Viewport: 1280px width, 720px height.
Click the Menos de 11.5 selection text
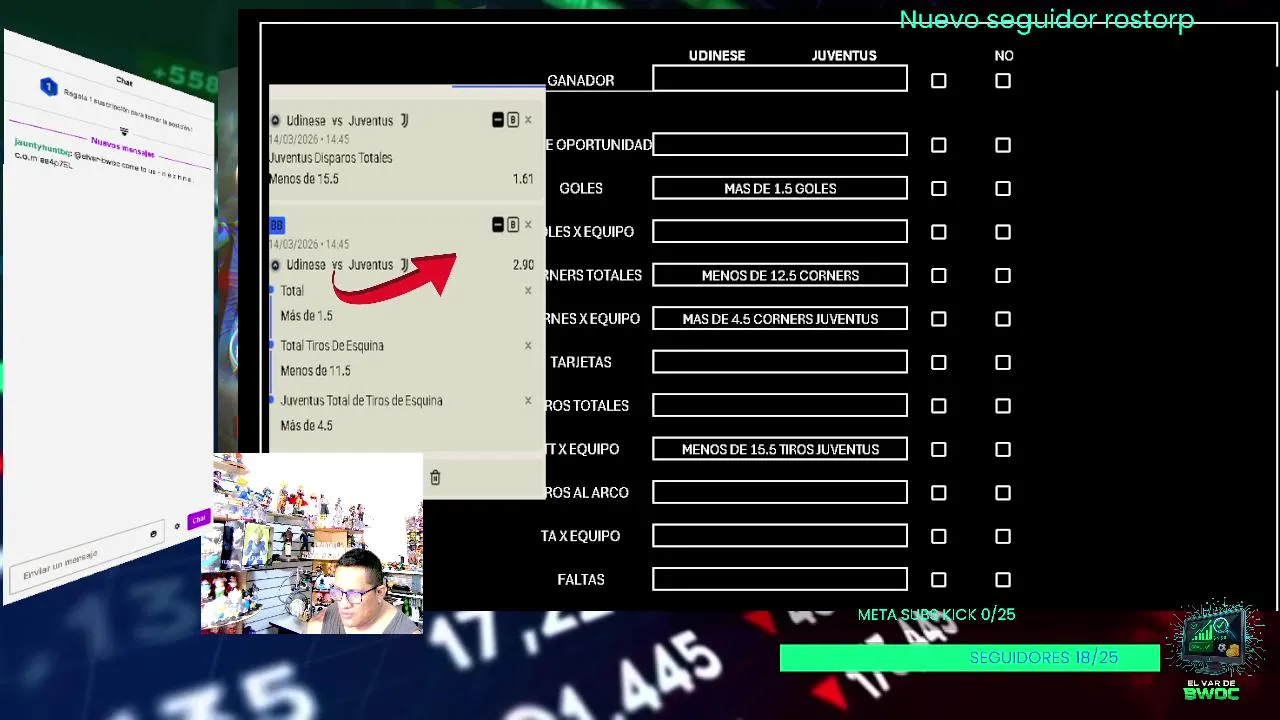pyautogui.click(x=315, y=371)
